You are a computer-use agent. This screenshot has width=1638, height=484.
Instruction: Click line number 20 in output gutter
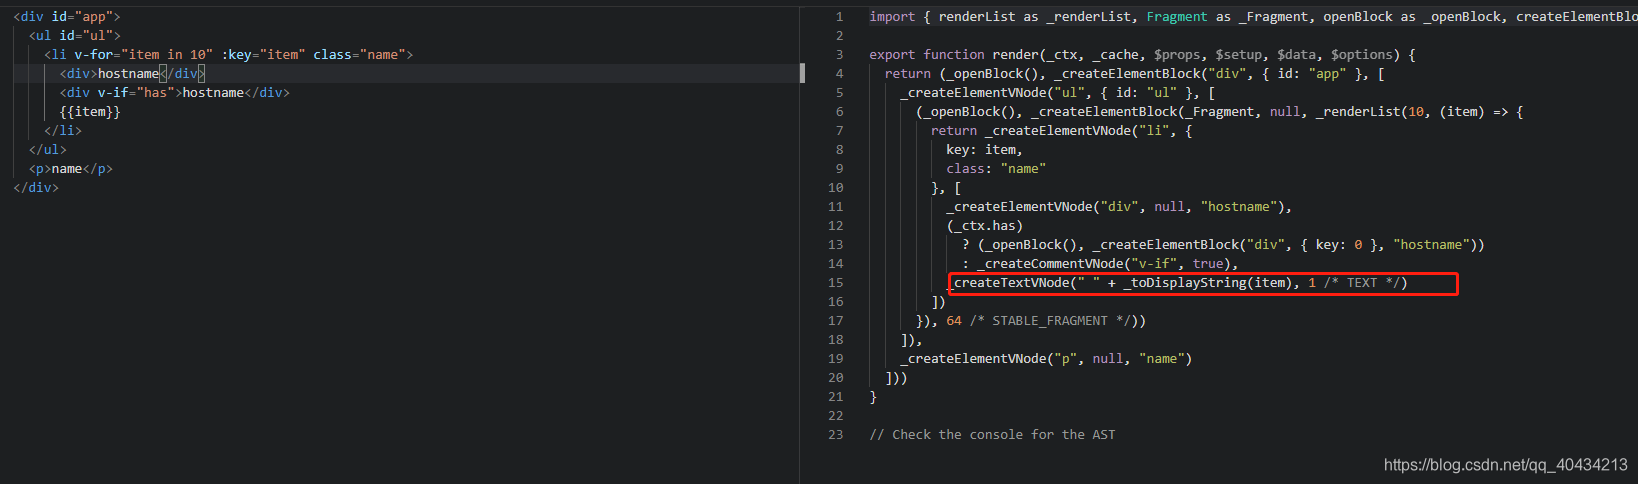tap(836, 377)
